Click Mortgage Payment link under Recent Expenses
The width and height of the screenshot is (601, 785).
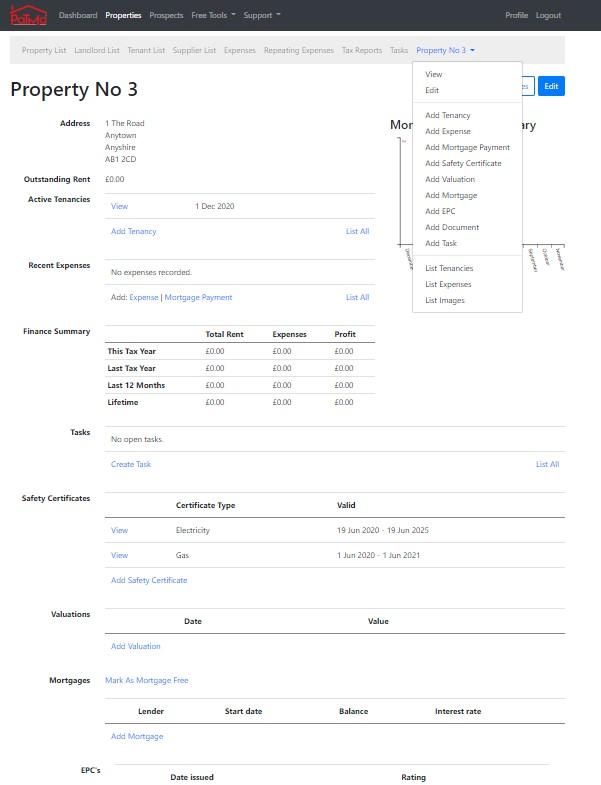(198, 297)
